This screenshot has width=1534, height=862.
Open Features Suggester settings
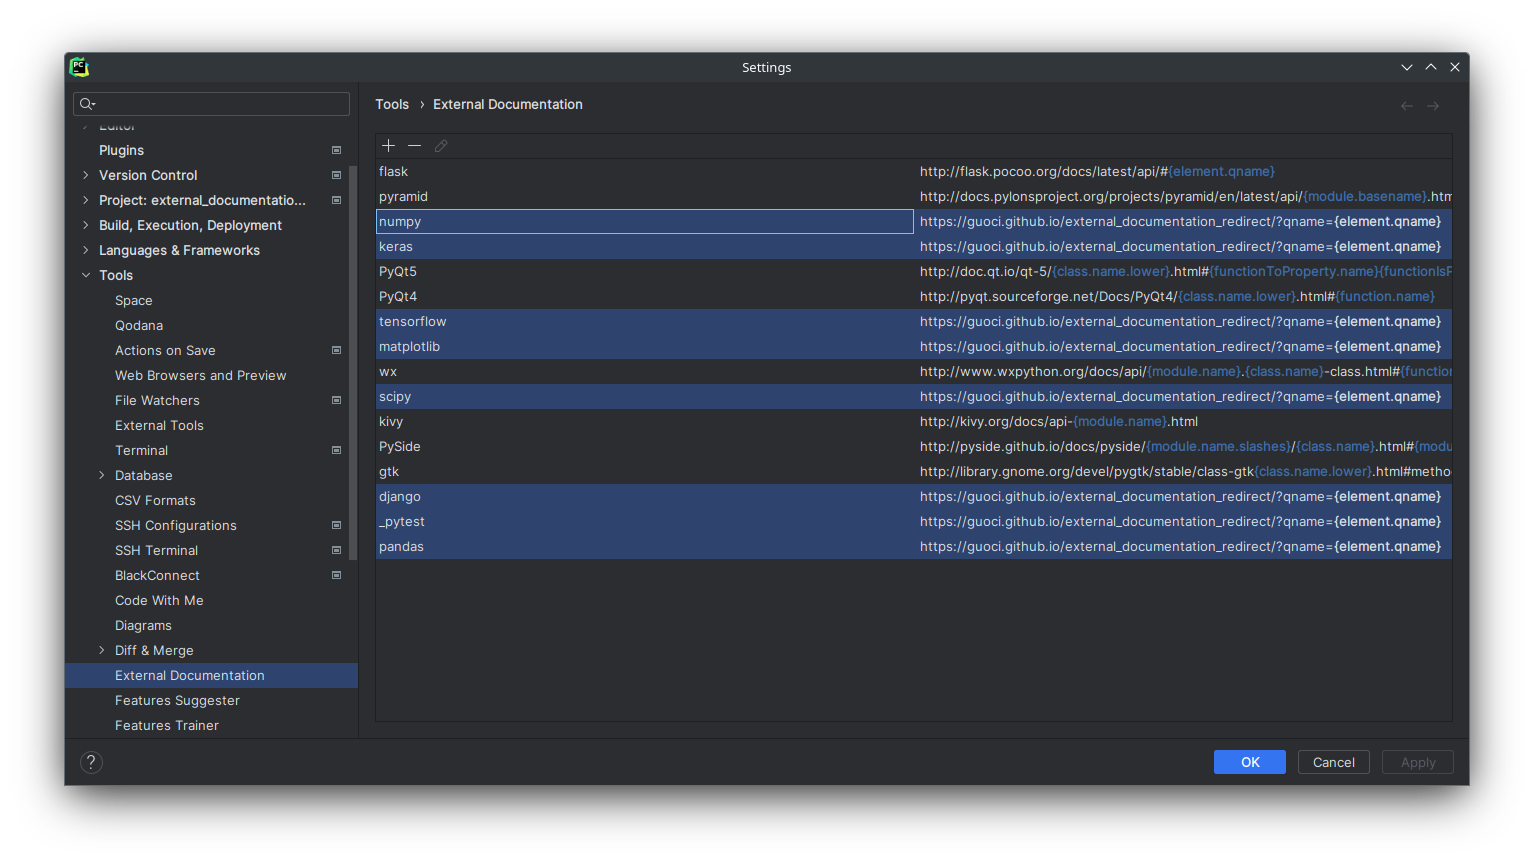177,700
